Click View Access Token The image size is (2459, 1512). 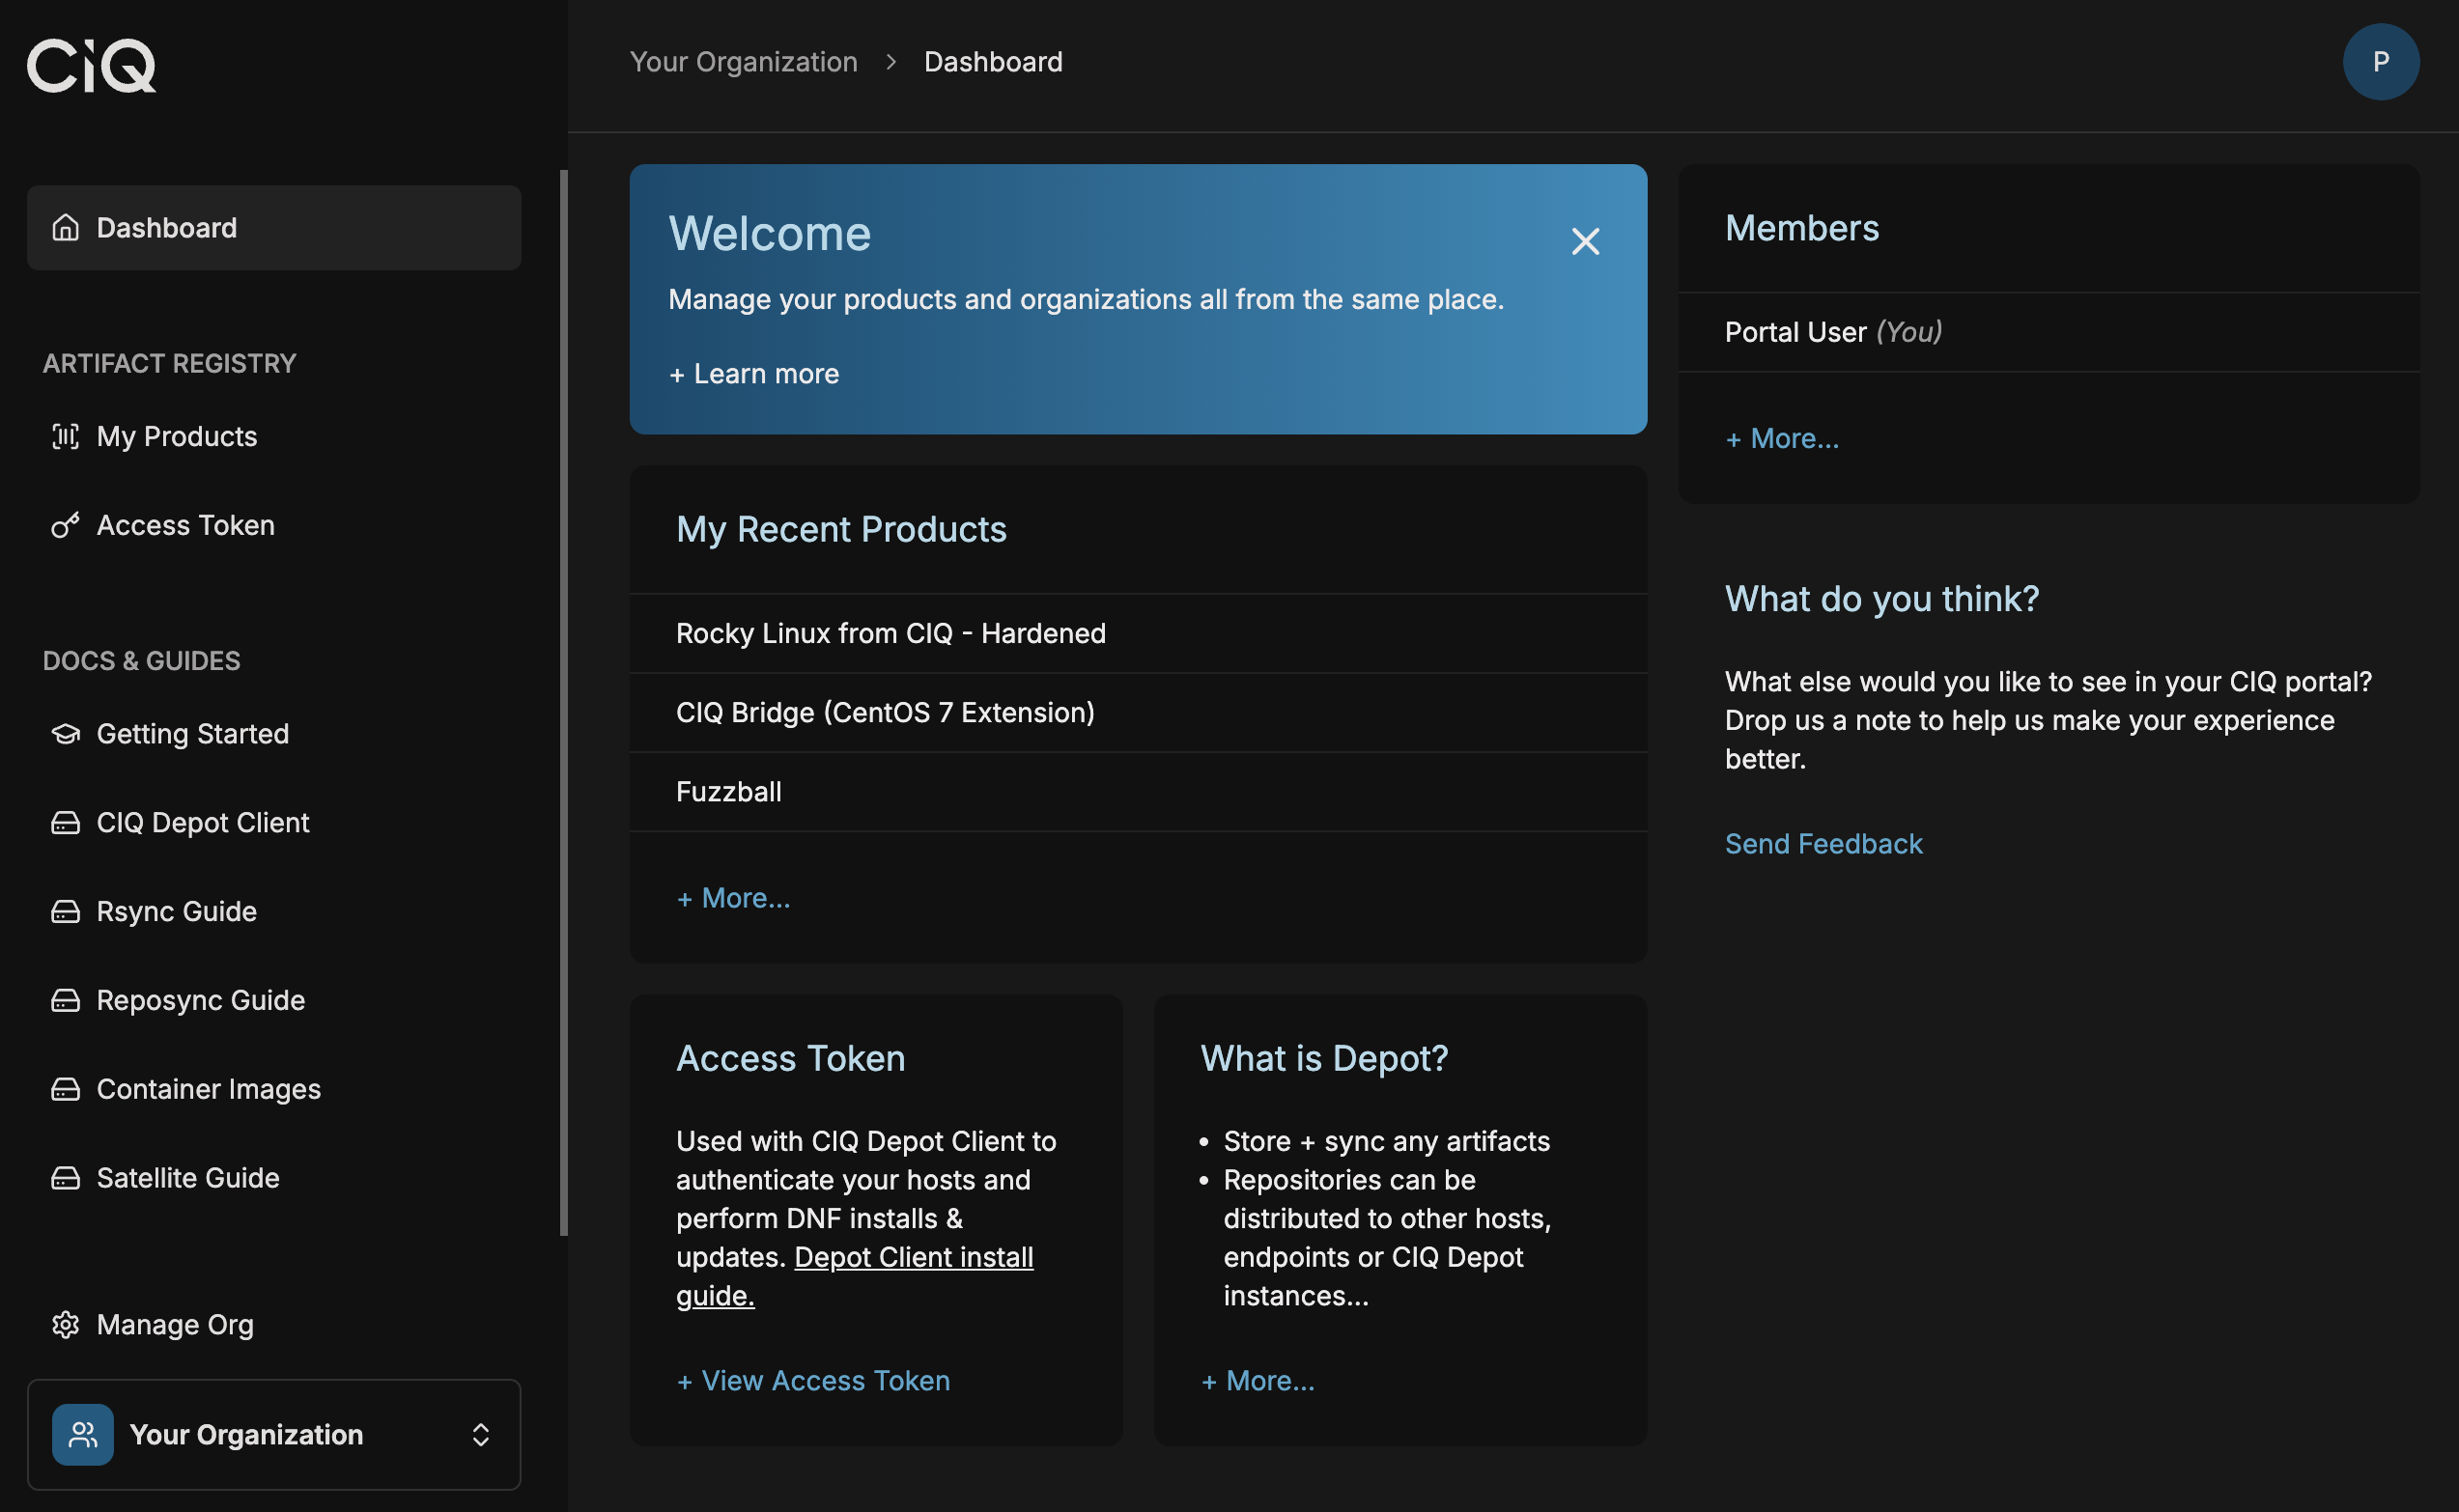[x=813, y=1381]
